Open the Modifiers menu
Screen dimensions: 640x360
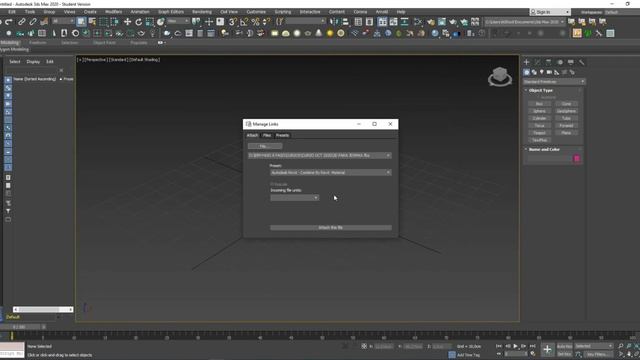pyautogui.click(x=113, y=12)
